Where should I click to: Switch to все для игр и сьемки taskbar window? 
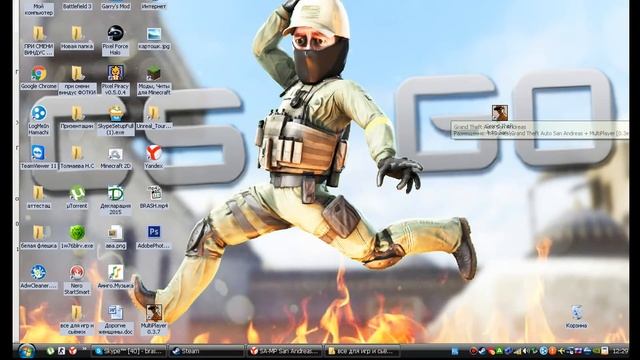pyautogui.click(x=362, y=351)
